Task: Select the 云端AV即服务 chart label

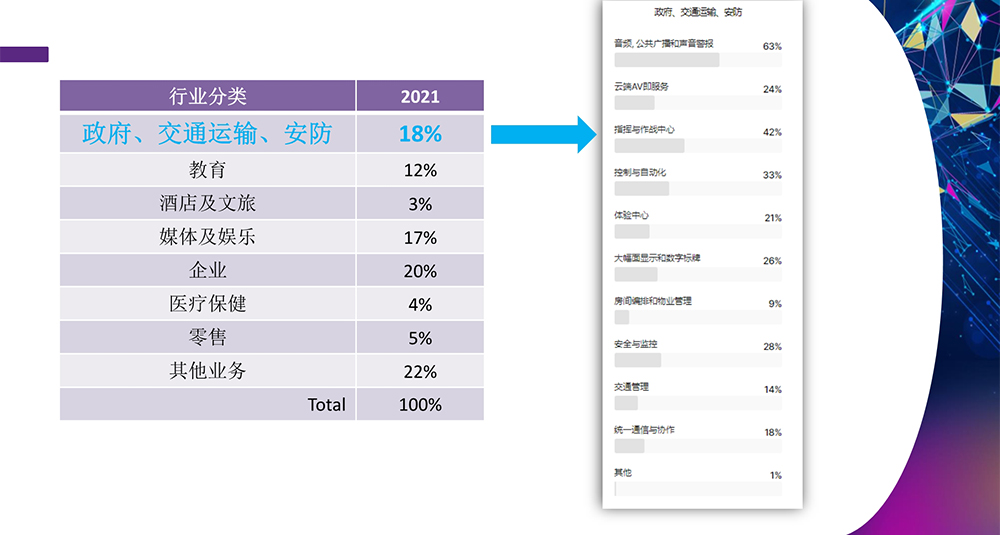Action: [641, 87]
